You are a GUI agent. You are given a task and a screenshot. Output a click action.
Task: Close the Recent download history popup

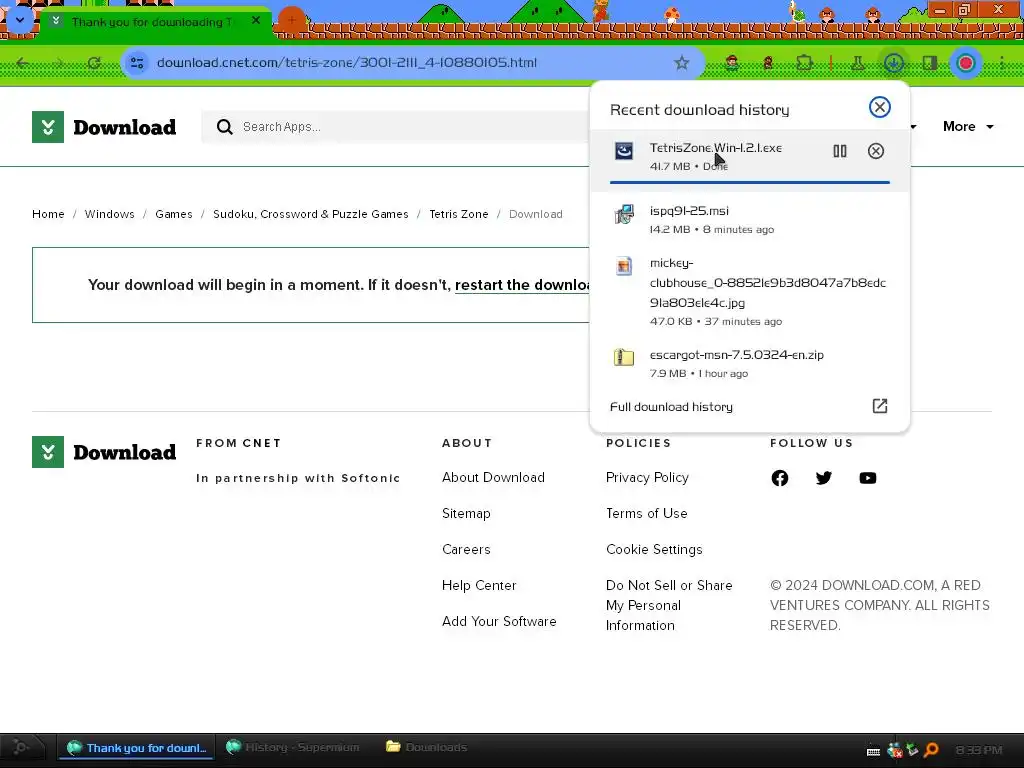[880, 107]
